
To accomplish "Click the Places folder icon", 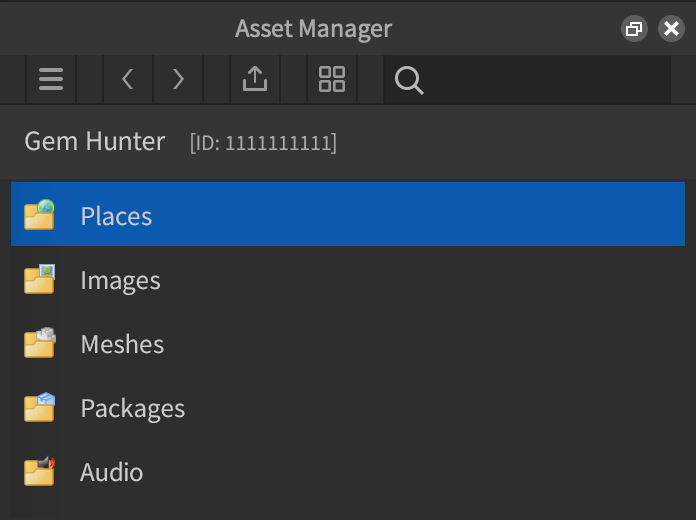I will (x=39, y=216).
